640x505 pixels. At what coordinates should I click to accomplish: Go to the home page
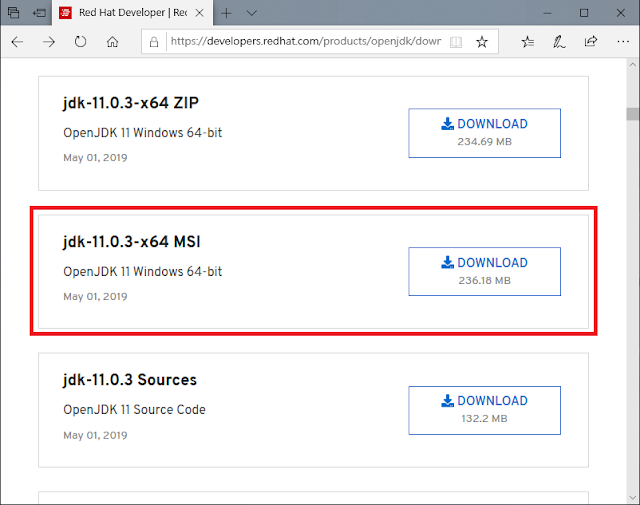112,42
